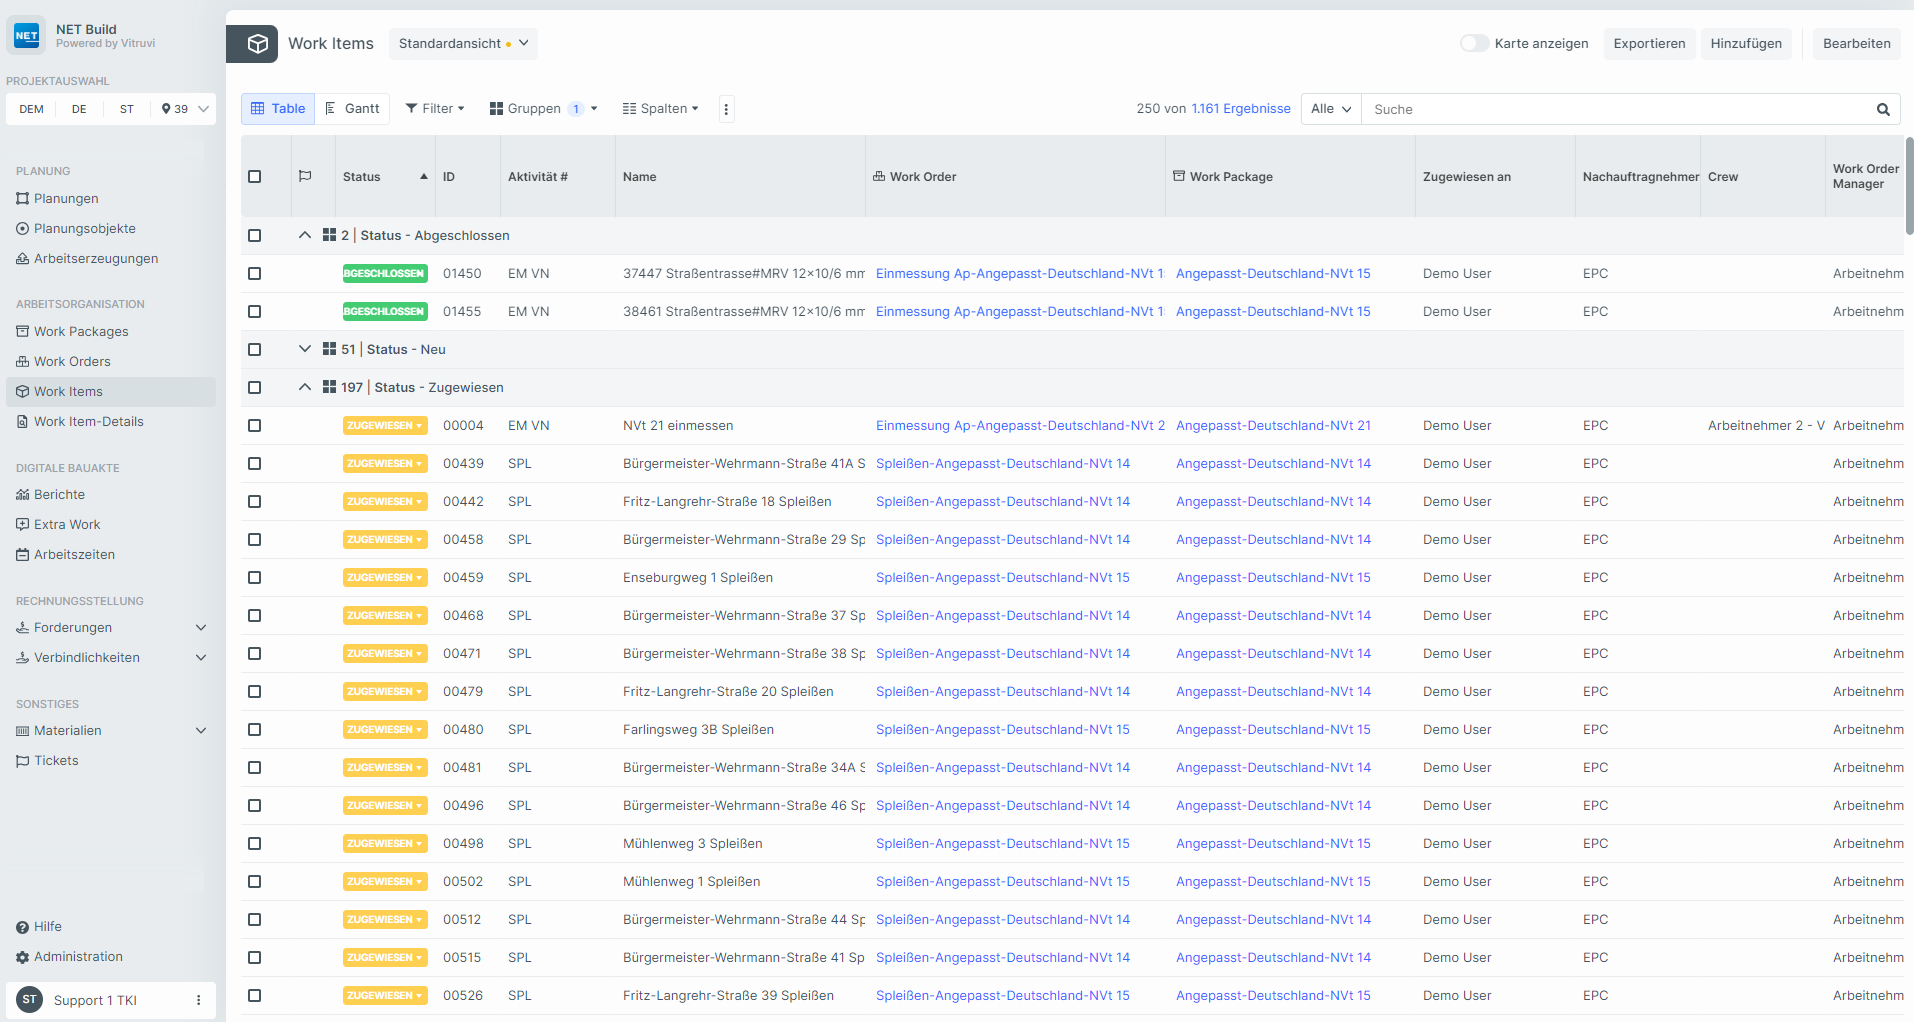Click the vertical scrollbar of the table

[1908, 186]
